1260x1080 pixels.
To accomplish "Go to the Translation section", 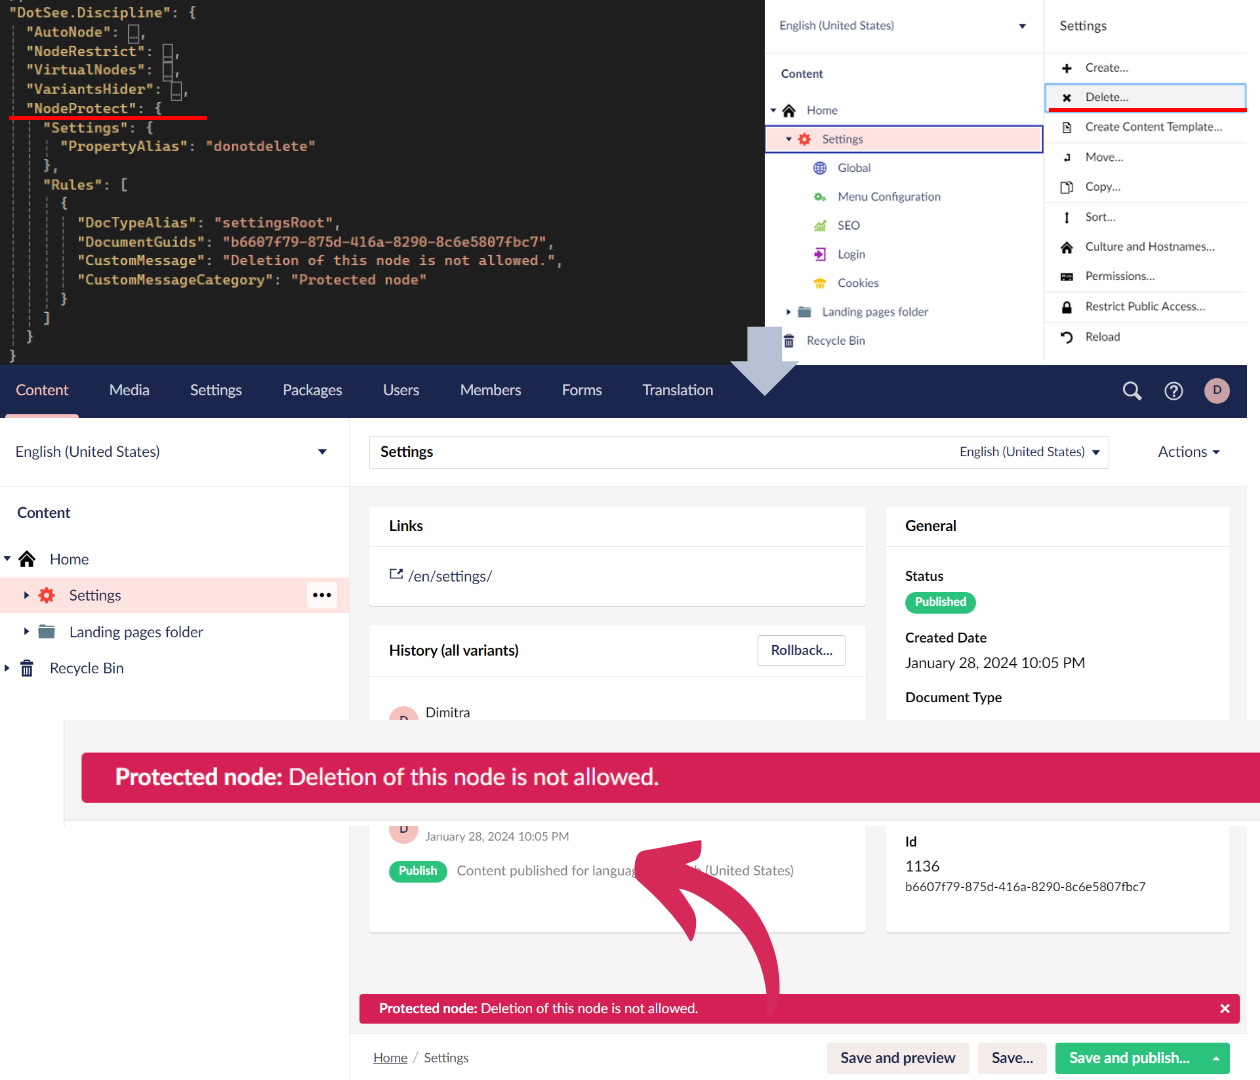I will pyautogui.click(x=677, y=390).
